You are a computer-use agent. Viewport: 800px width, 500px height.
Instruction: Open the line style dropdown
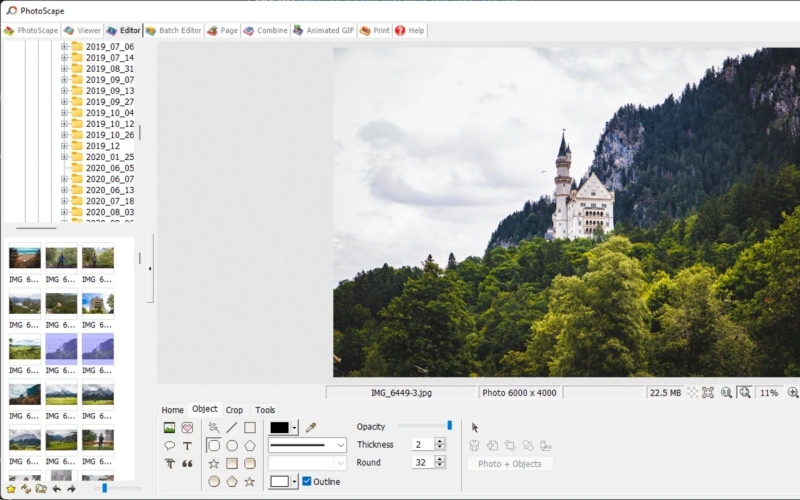tap(307, 445)
